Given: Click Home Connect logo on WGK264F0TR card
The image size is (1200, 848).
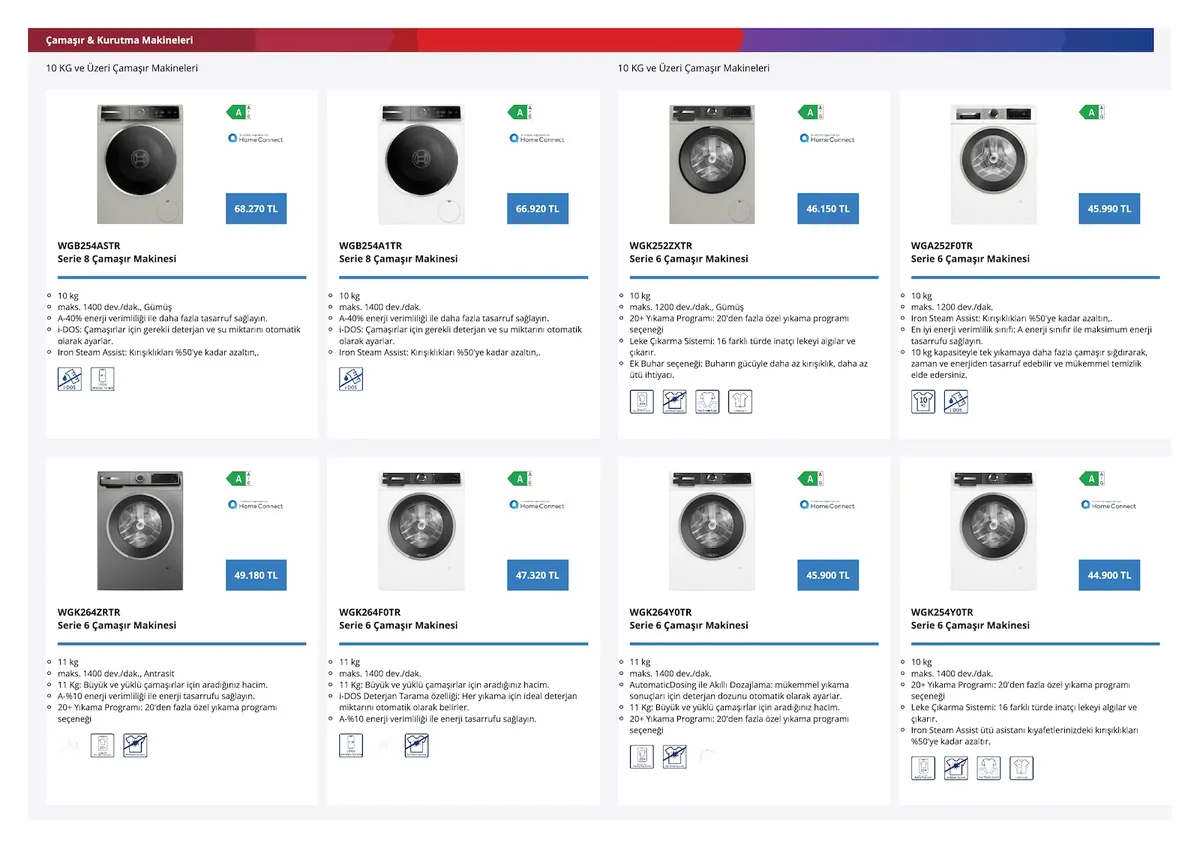Looking at the screenshot, I should [x=537, y=505].
